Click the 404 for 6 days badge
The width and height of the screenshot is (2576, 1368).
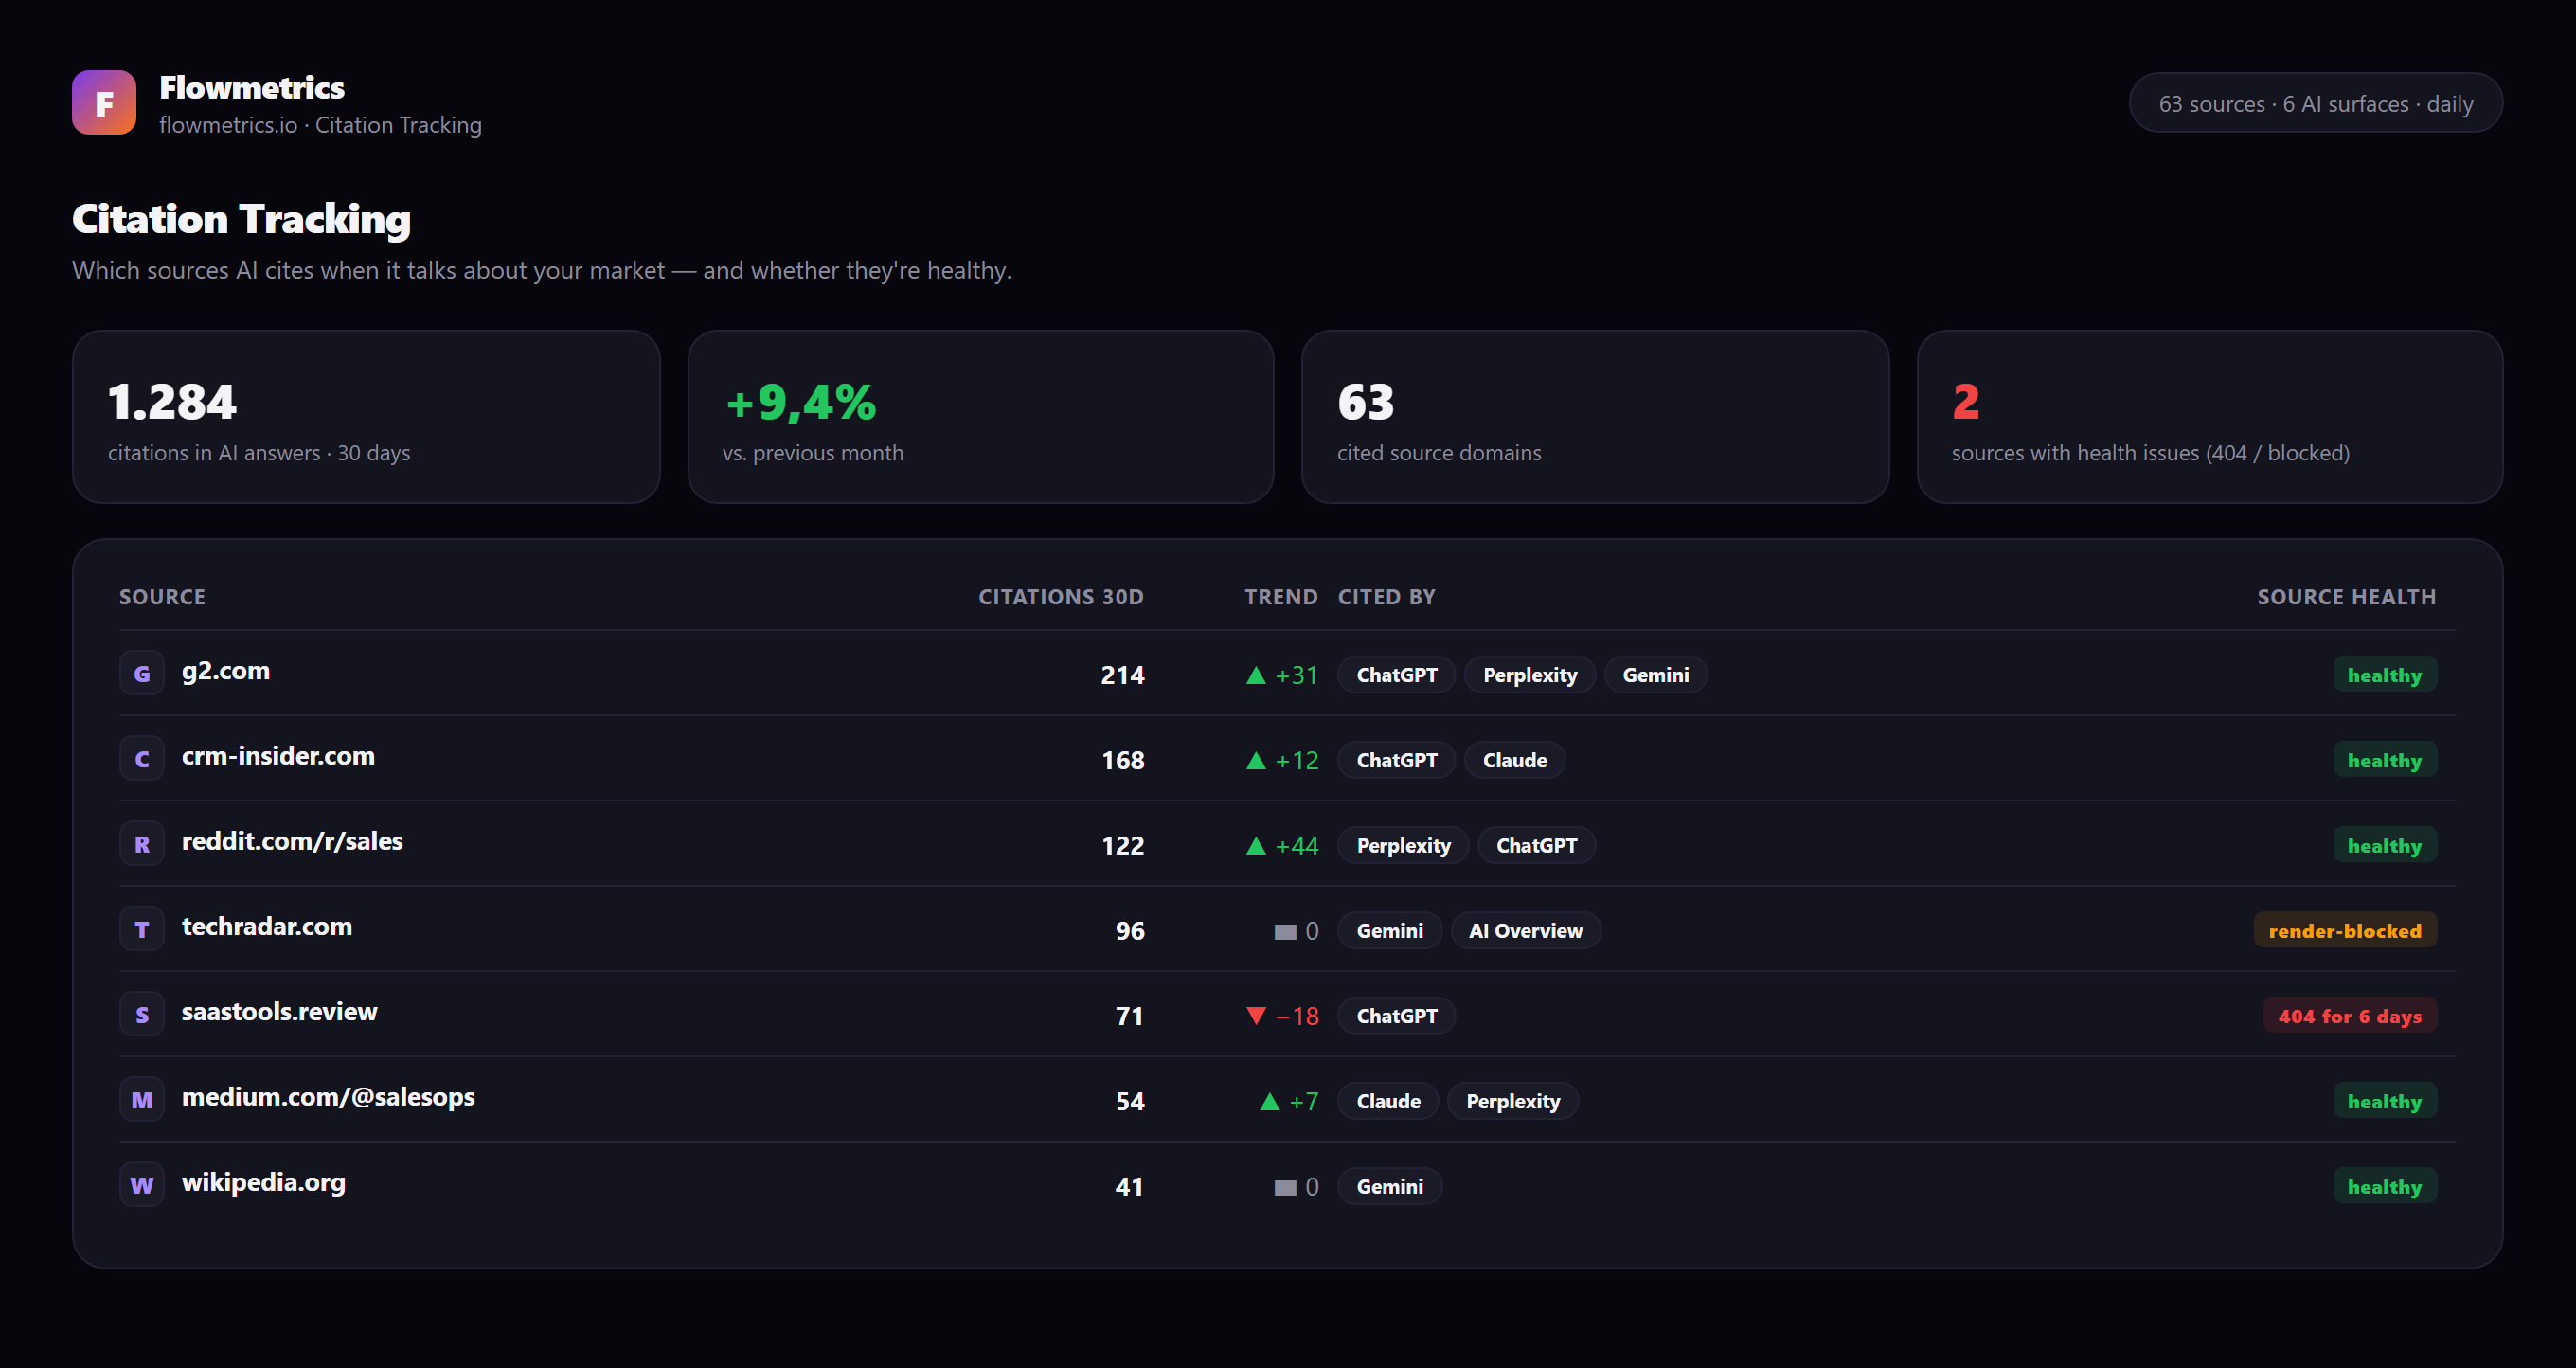pyautogui.click(x=2350, y=1016)
